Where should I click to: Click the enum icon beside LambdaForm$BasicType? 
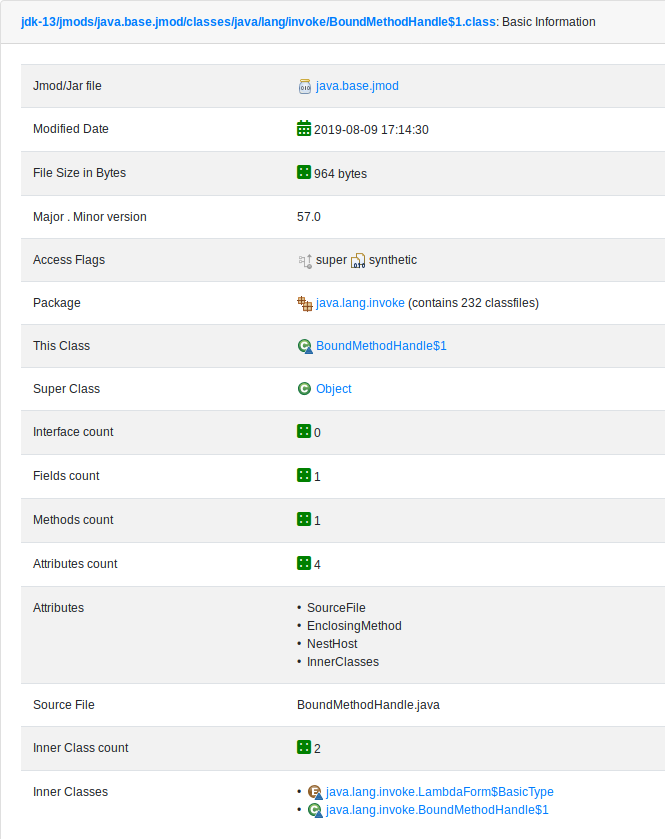click(315, 792)
